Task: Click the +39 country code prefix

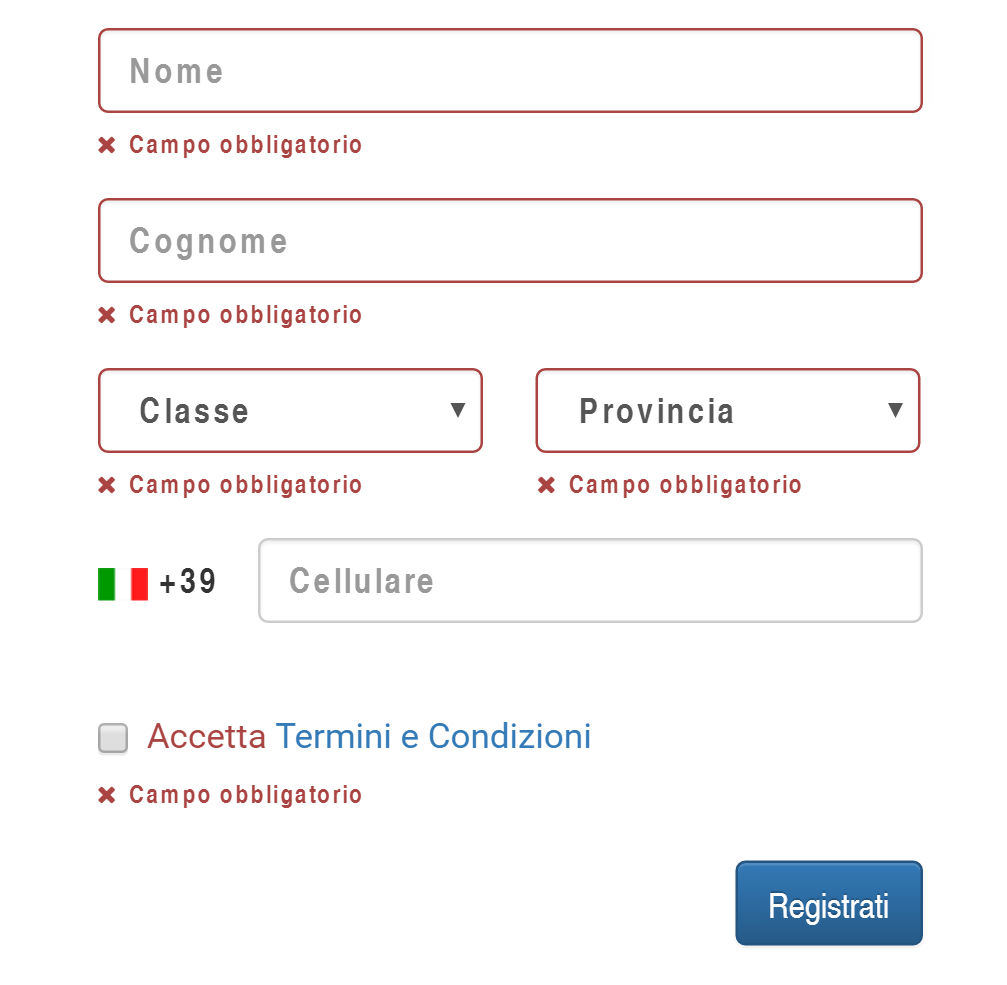Action: [188, 582]
